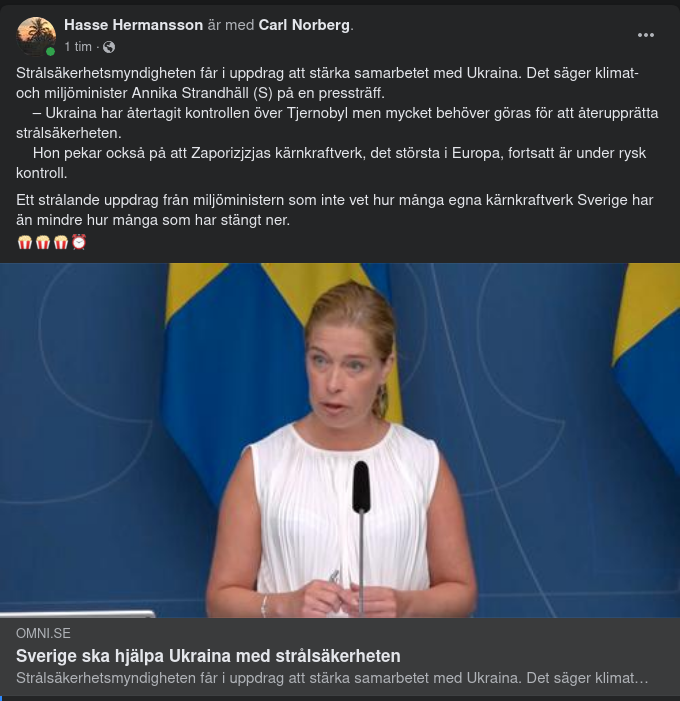The height and width of the screenshot is (701, 680).
Task: Open the press conference article image
Action: [x=340, y=440]
